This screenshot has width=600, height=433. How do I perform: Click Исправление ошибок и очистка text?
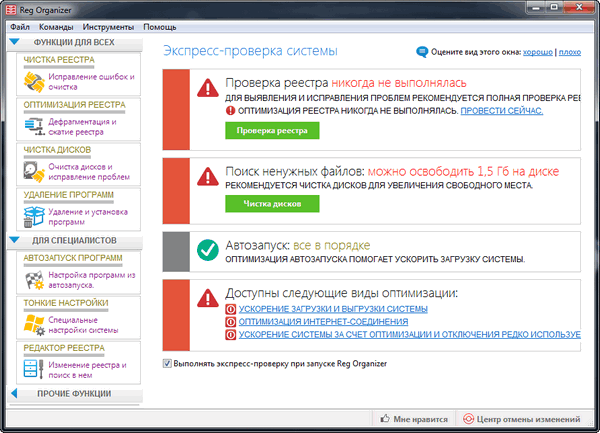pyautogui.click(x=91, y=82)
